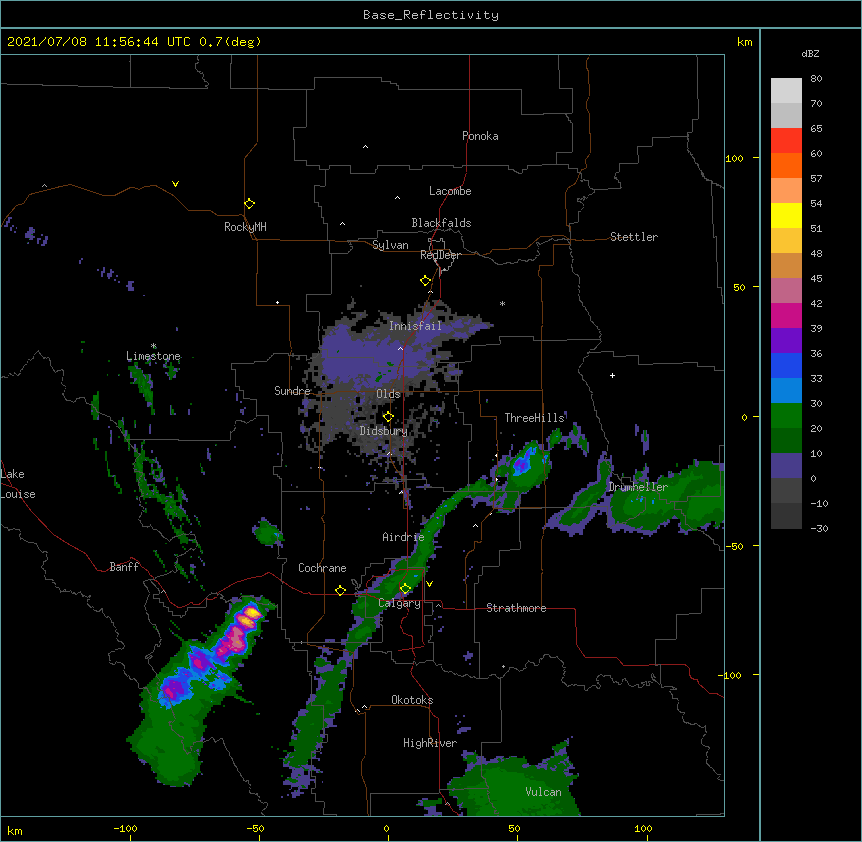862x842 pixels.
Task: Click the purple-blue 10 dBZ legend swatch
Action: pyautogui.click(x=786, y=466)
